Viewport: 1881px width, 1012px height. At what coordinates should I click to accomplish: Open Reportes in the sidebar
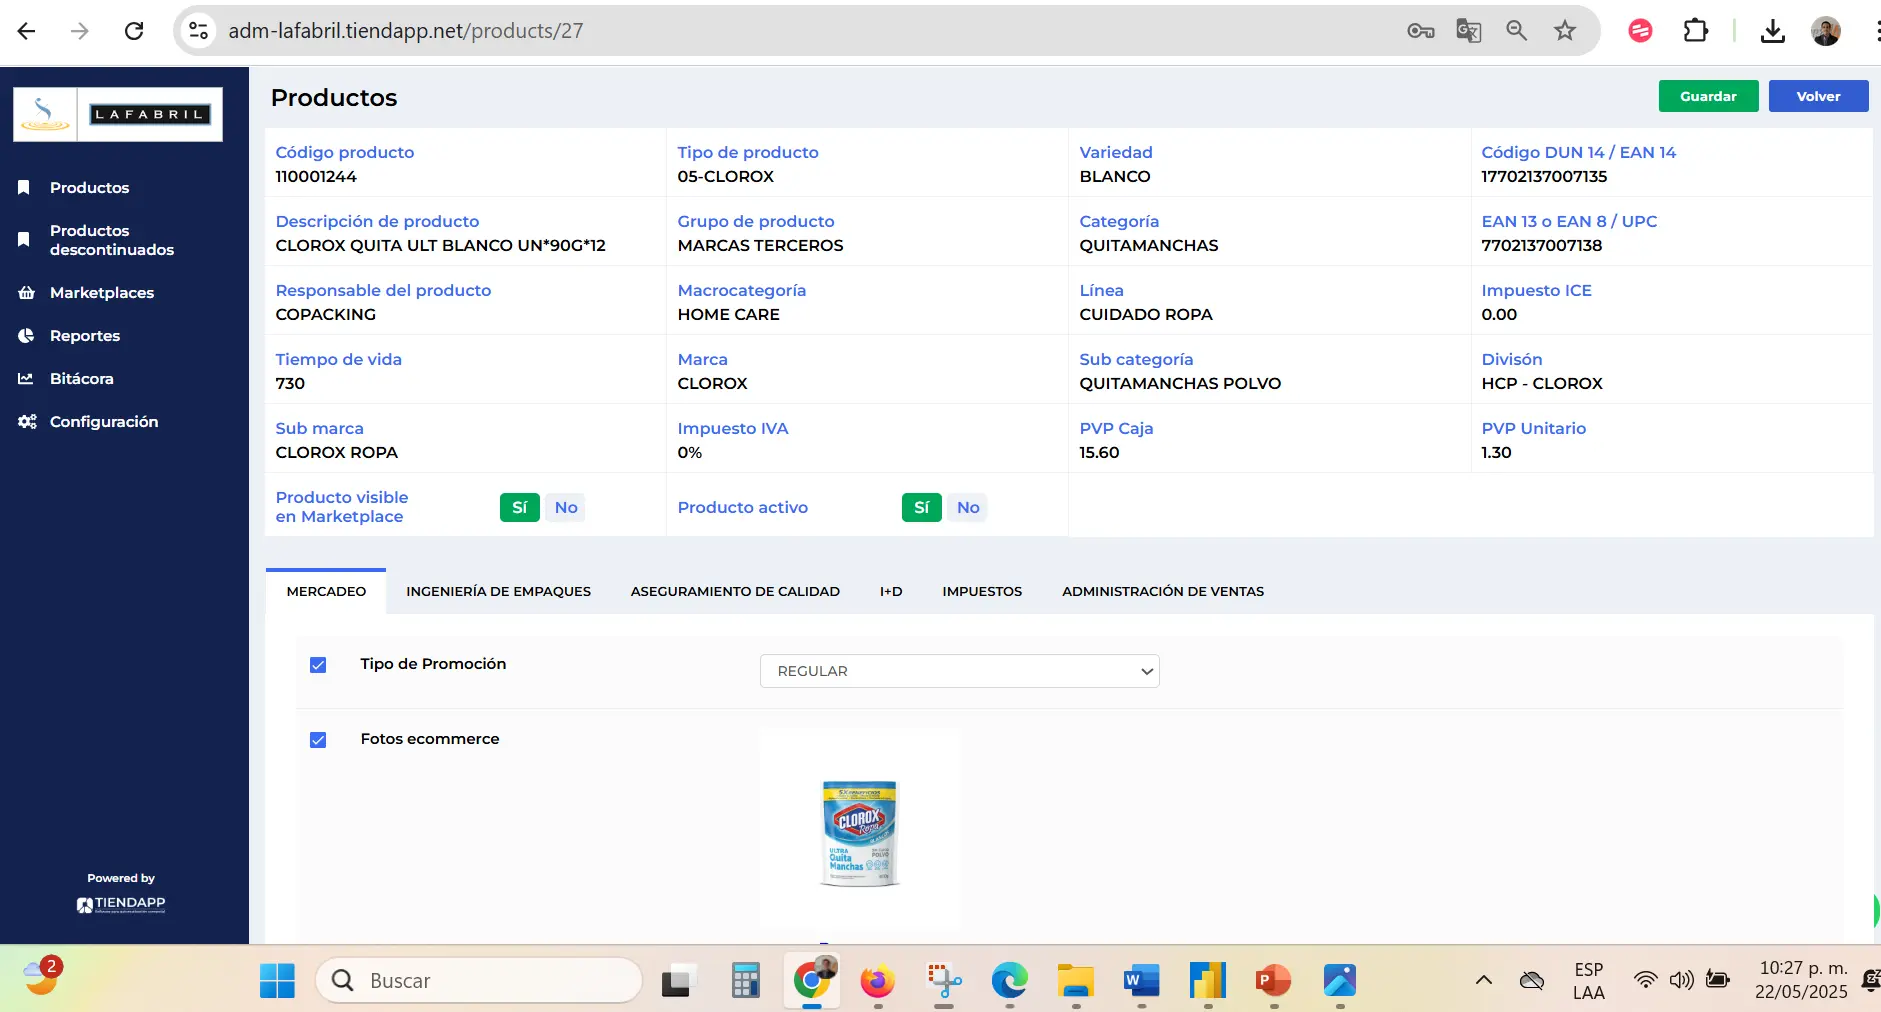point(85,336)
